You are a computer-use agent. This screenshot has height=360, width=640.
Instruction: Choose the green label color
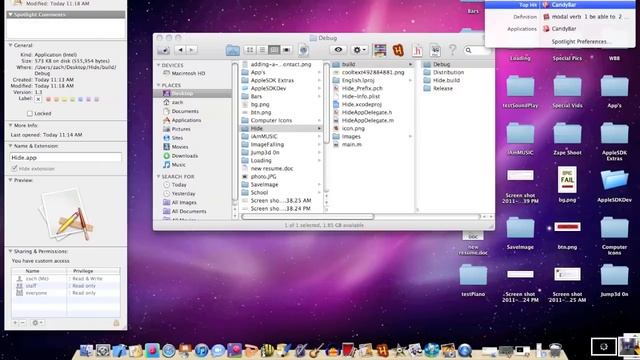[x=73, y=99]
